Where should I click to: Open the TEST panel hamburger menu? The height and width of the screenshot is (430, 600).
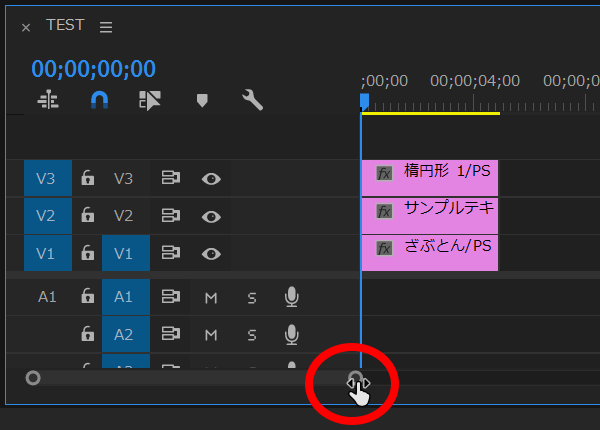tap(106, 27)
